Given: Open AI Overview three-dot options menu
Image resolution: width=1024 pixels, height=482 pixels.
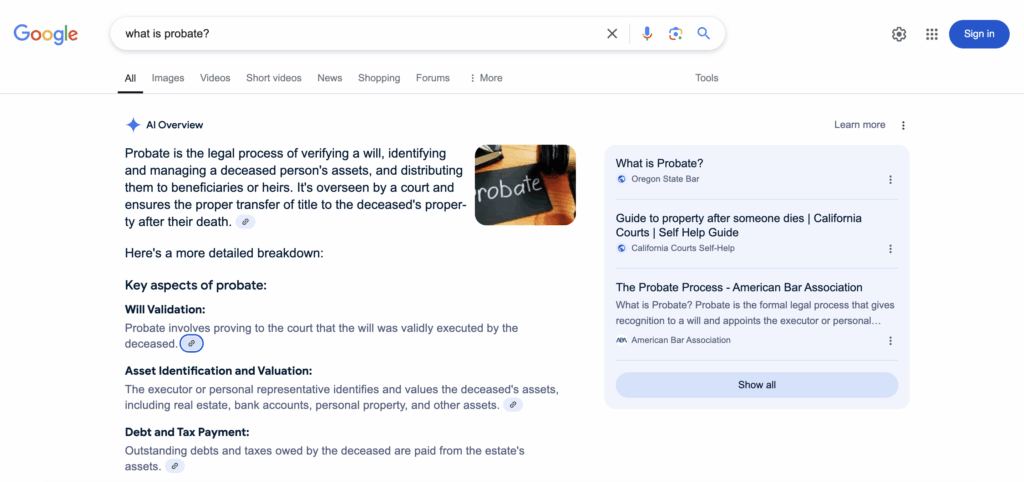Looking at the screenshot, I should 903,125.
